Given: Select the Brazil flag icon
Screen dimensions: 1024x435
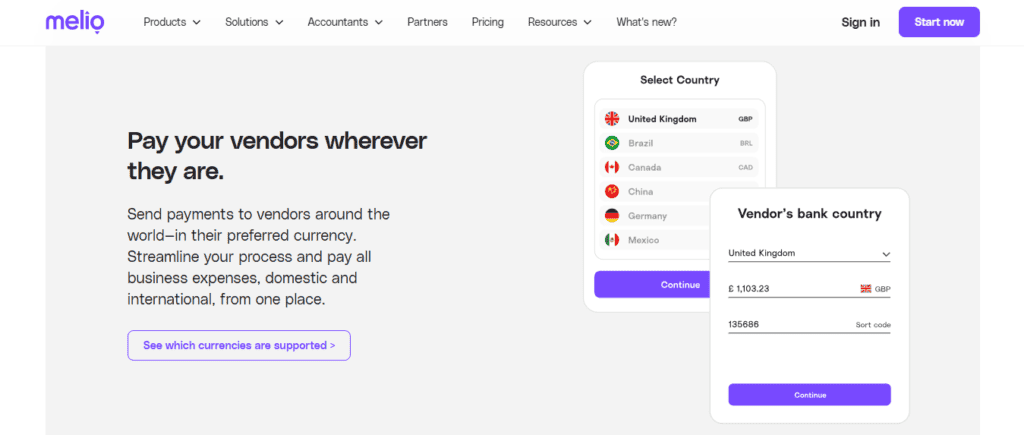Looking at the screenshot, I should pyautogui.click(x=612, y=143).
